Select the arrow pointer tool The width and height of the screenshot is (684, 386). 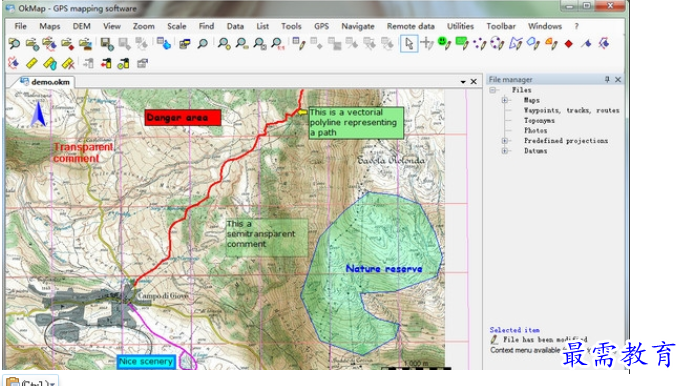tap(409, 44)
